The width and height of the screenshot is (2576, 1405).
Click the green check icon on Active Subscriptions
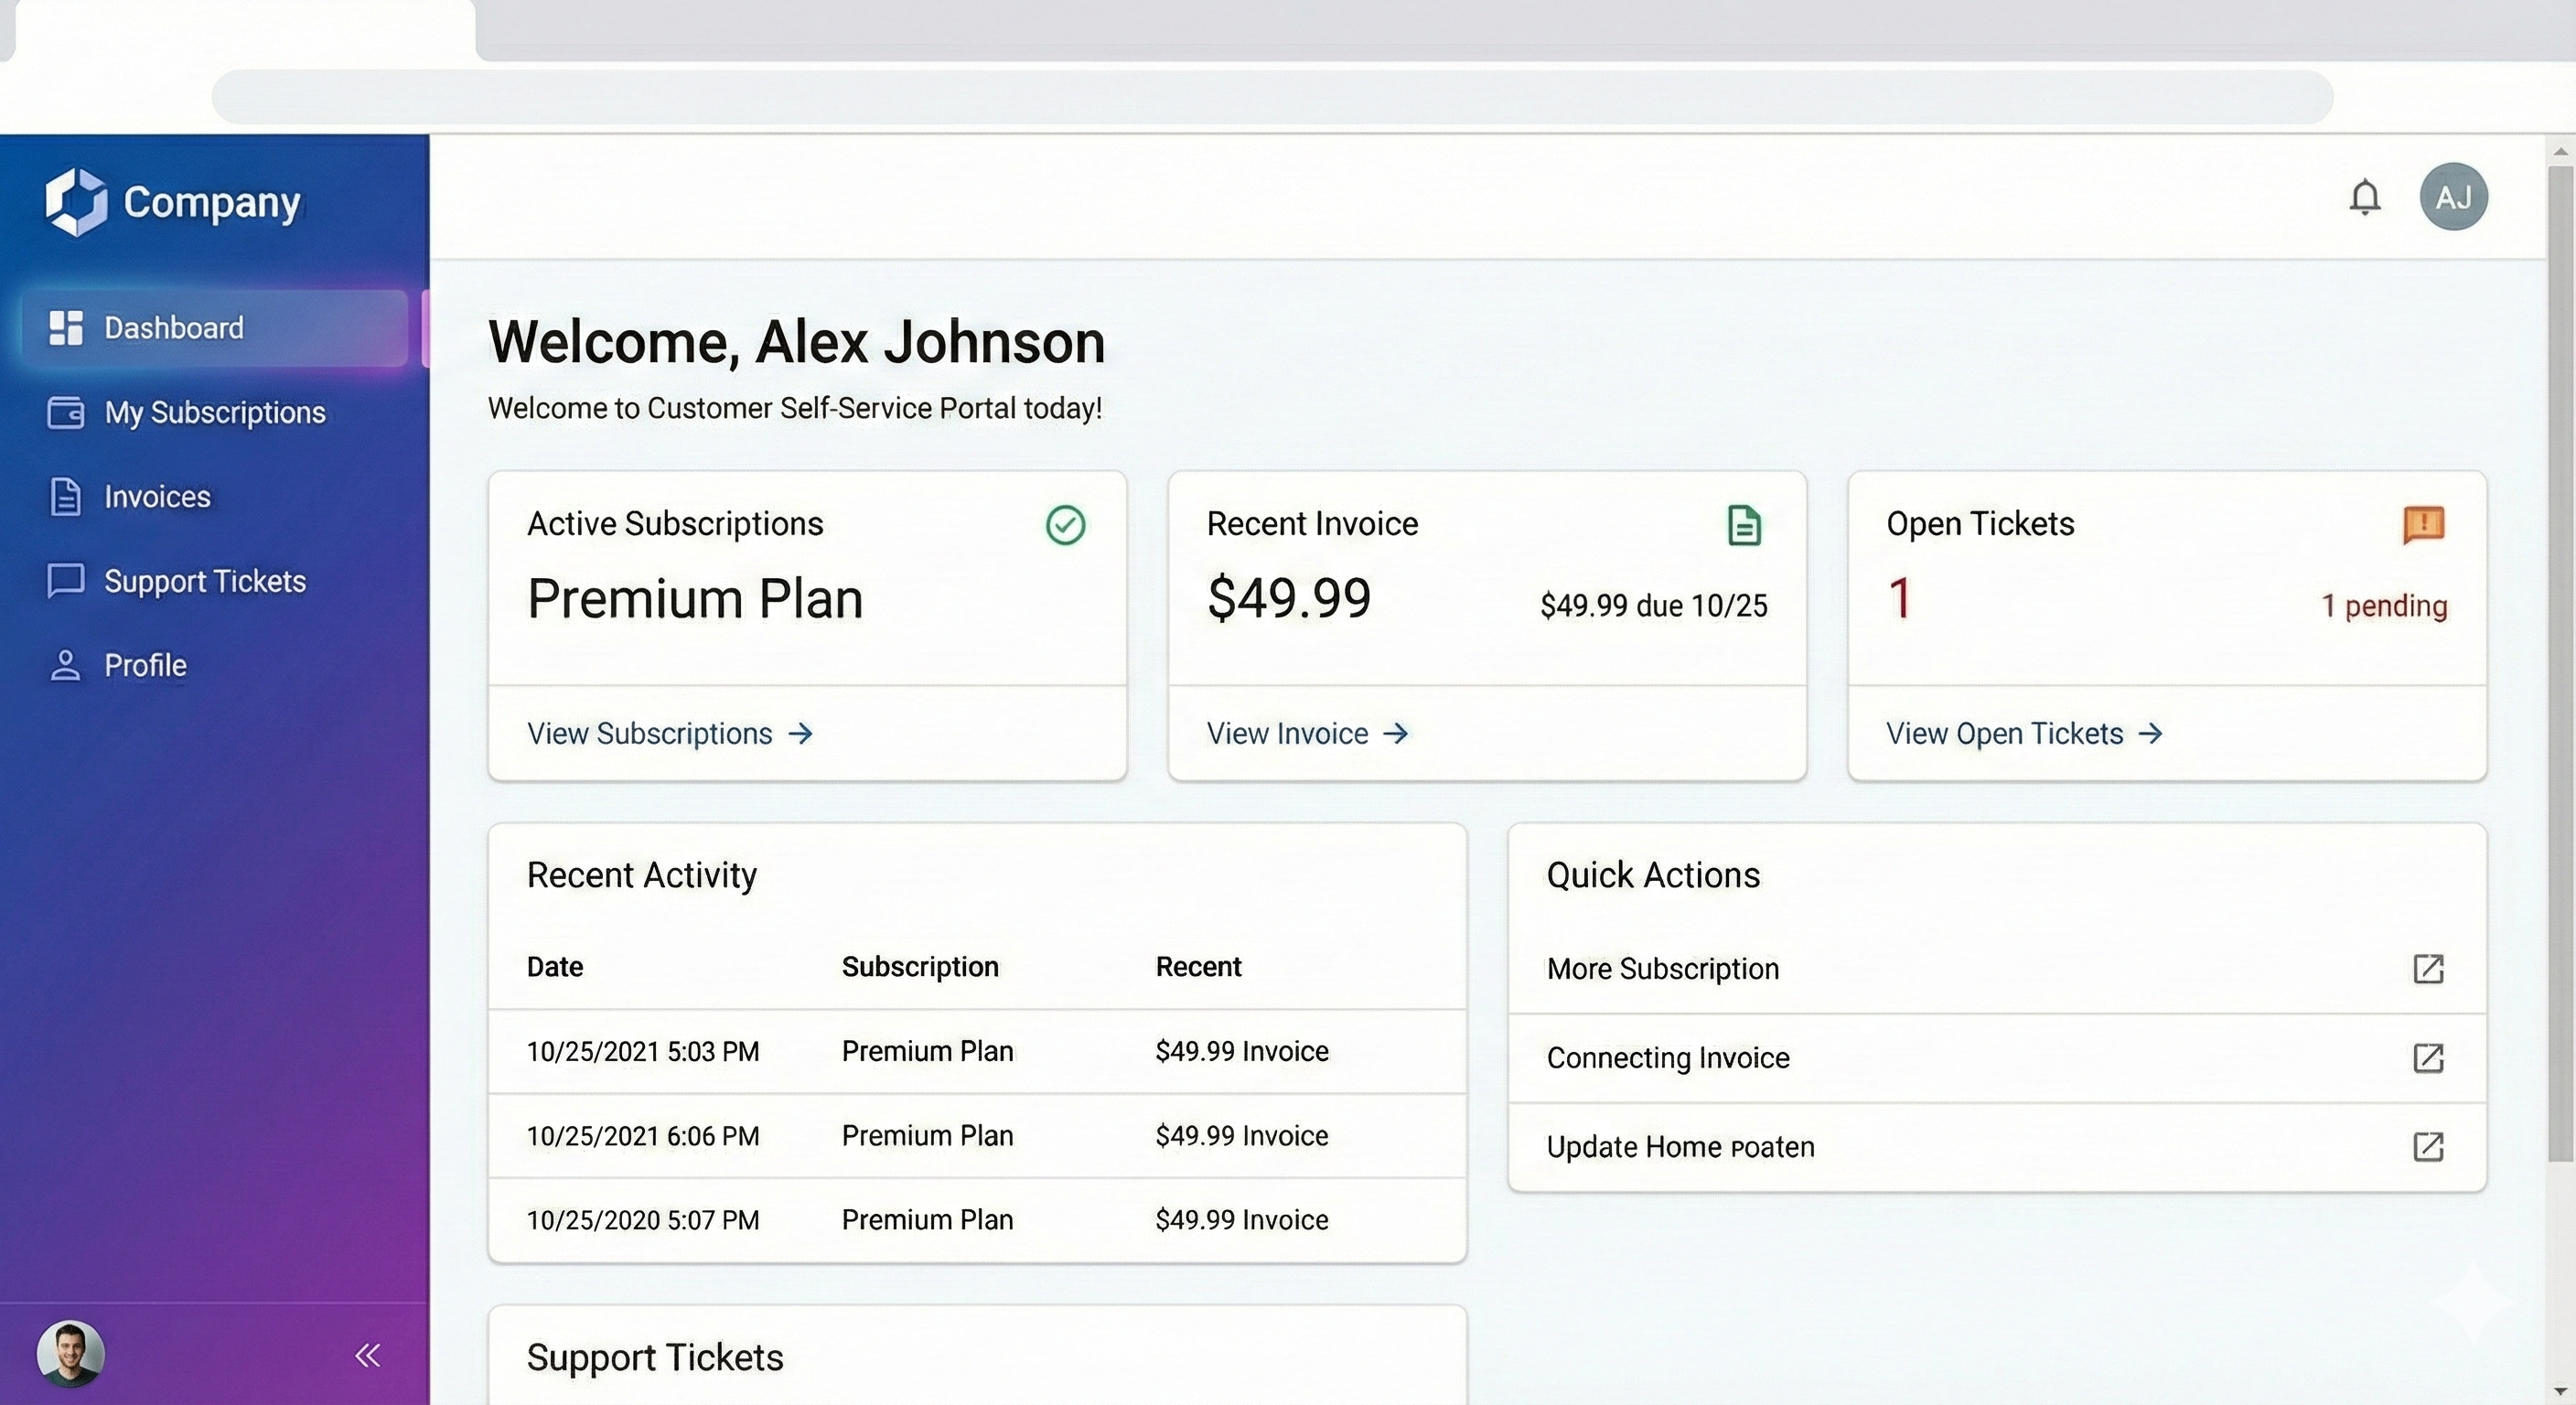point(1065,525)
